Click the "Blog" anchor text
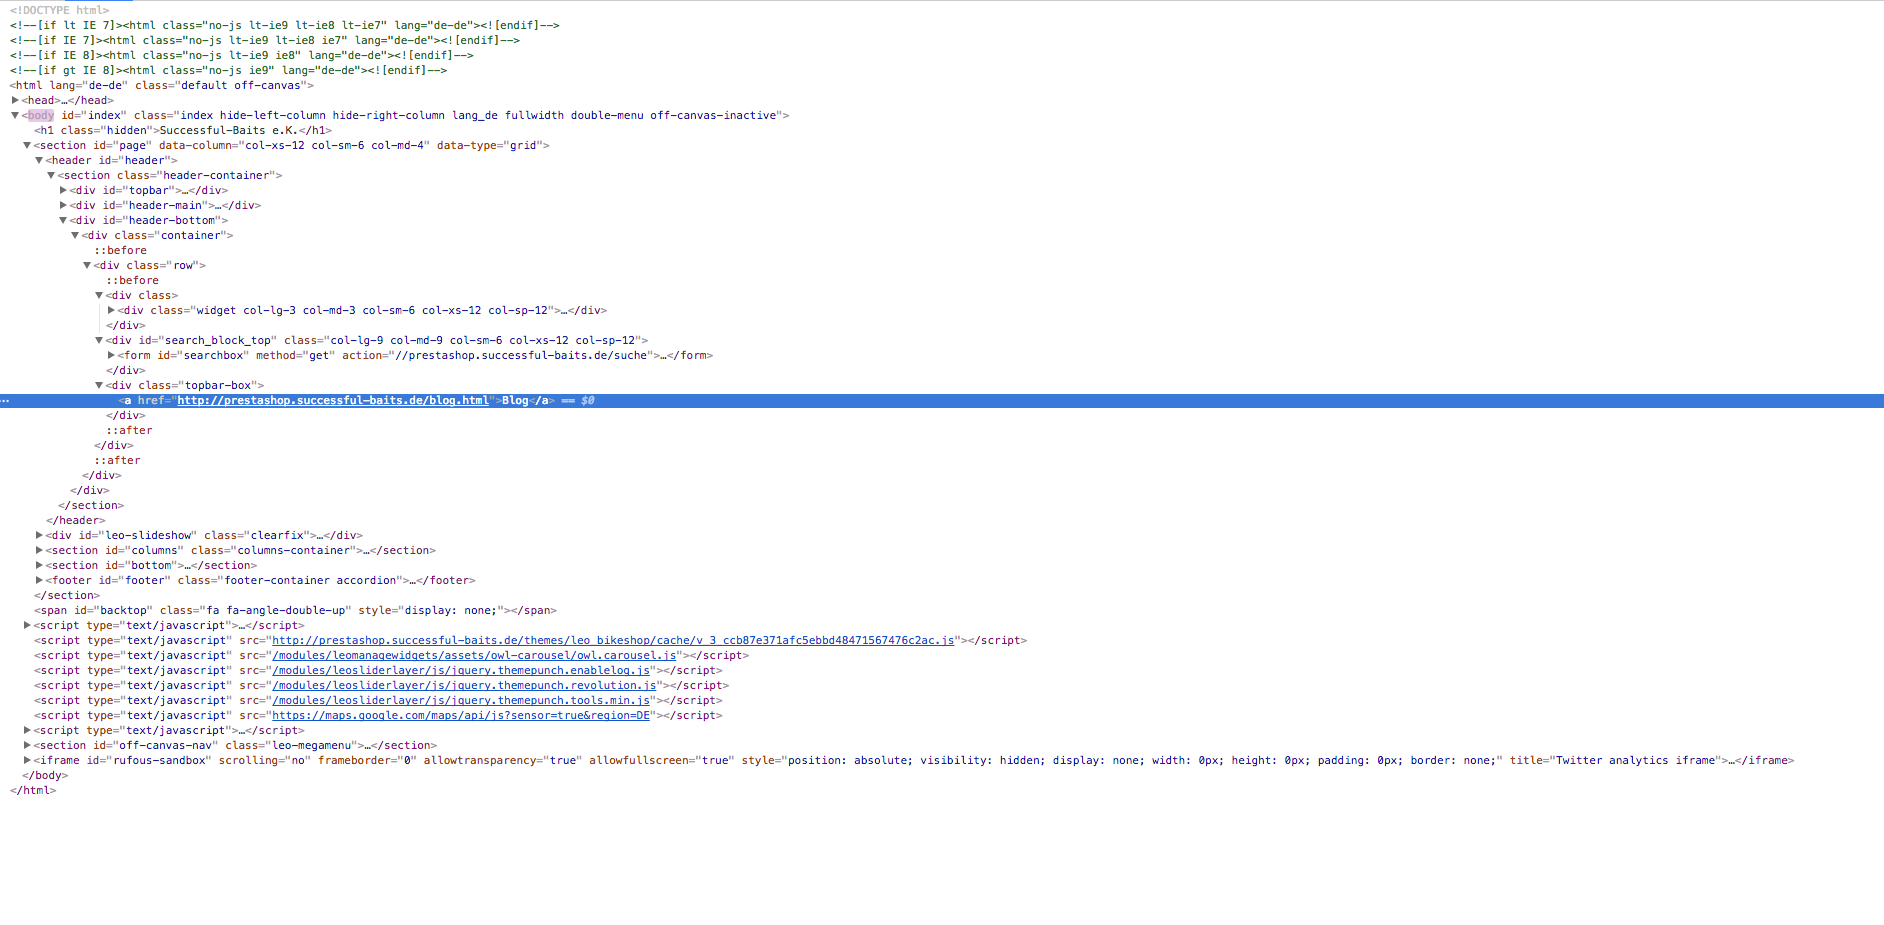This screenshot has width=1884, height=925. tap(515, 400)
